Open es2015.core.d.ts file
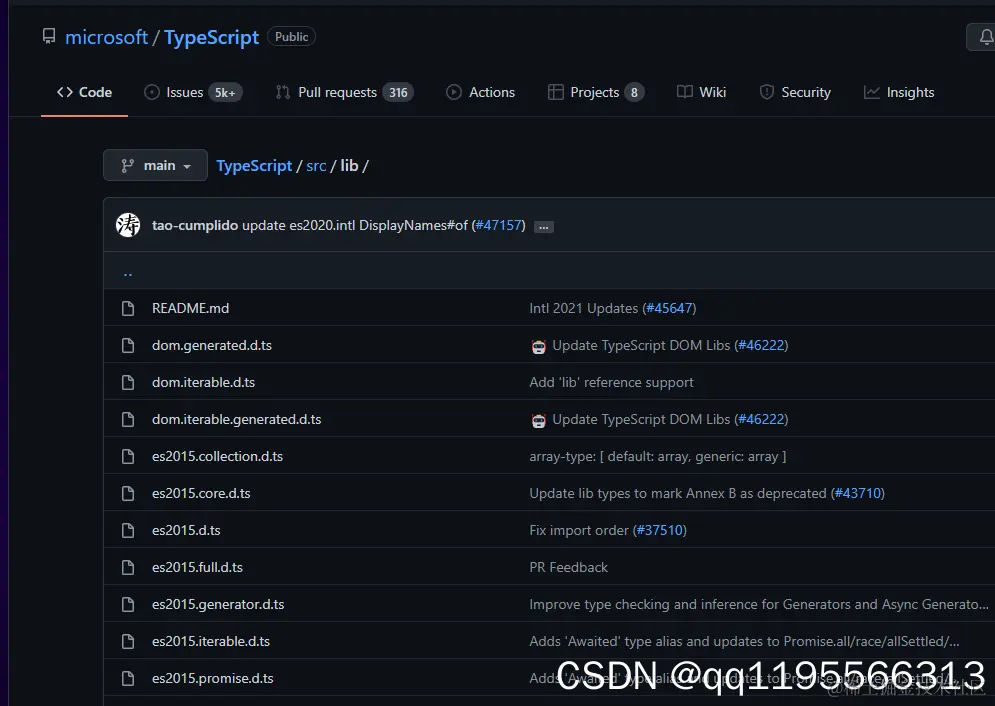This screenshot has width=995, height=706. (x=201, y=494)
